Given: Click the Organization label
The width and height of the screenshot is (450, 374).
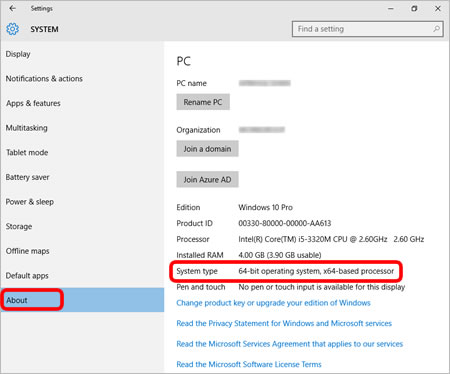Looking at the screenshot, I should click(198, 130).
